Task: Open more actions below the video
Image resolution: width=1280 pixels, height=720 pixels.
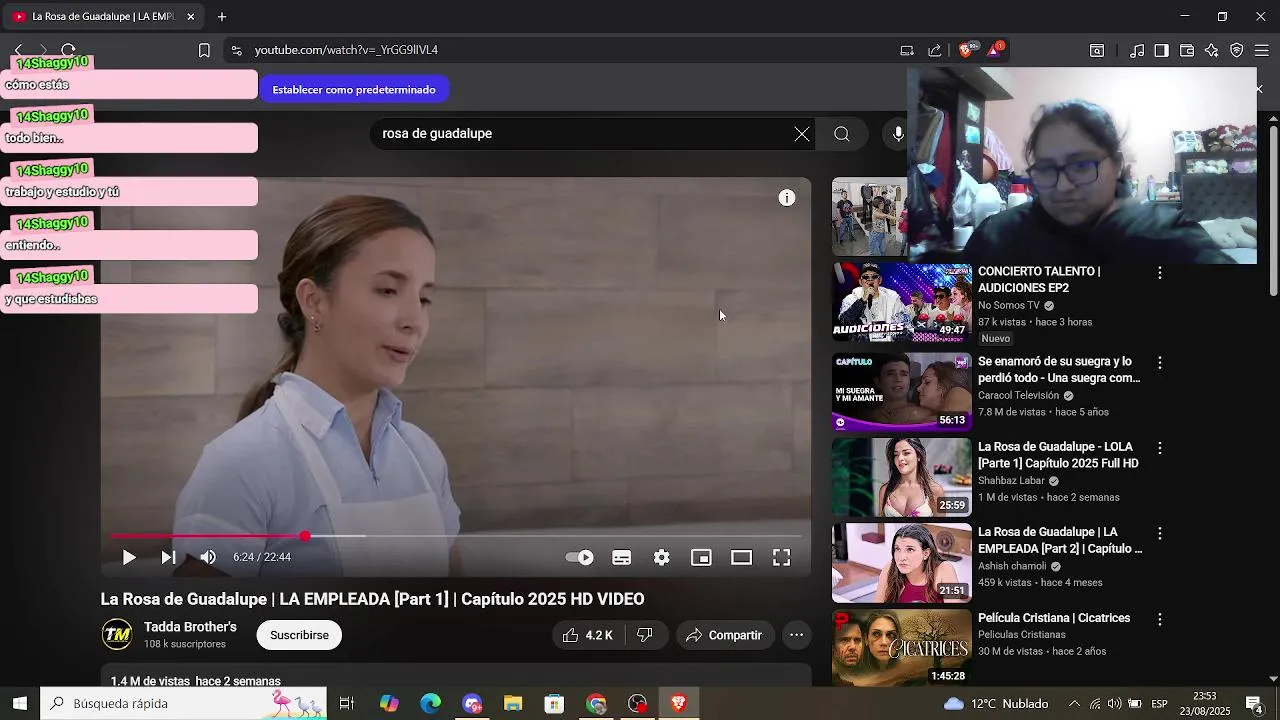Action: pos(796,635)
